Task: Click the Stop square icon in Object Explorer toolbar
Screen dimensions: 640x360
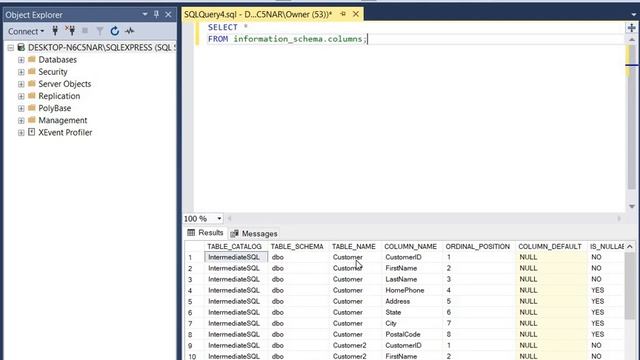Action: (85, 31)
